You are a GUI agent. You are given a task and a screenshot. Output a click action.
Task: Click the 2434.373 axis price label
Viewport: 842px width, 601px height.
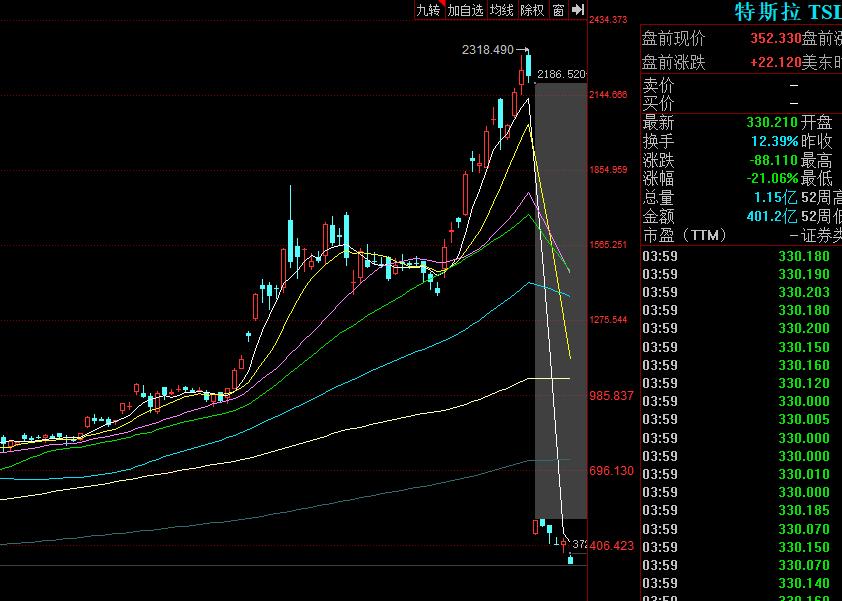pos(608,20)
